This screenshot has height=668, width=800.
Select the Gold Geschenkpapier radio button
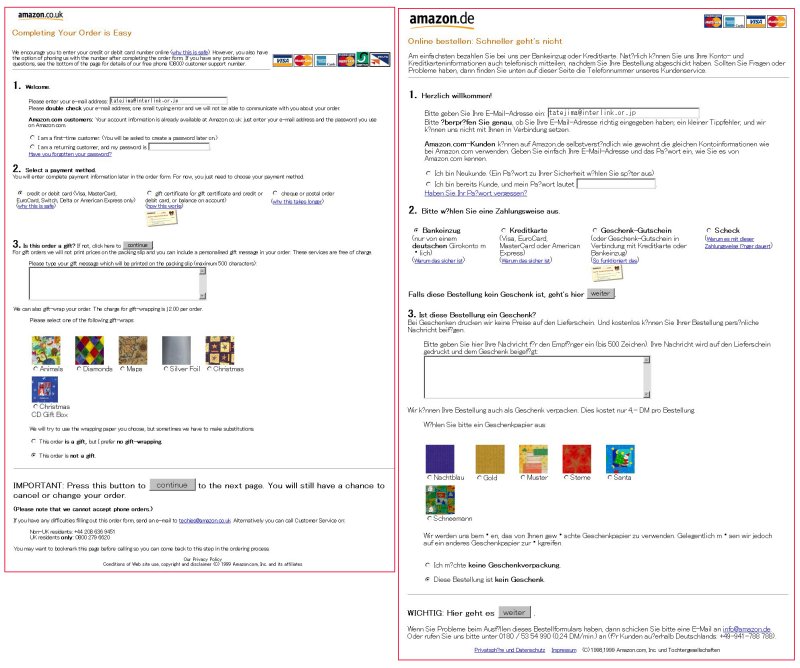point(479,478)
